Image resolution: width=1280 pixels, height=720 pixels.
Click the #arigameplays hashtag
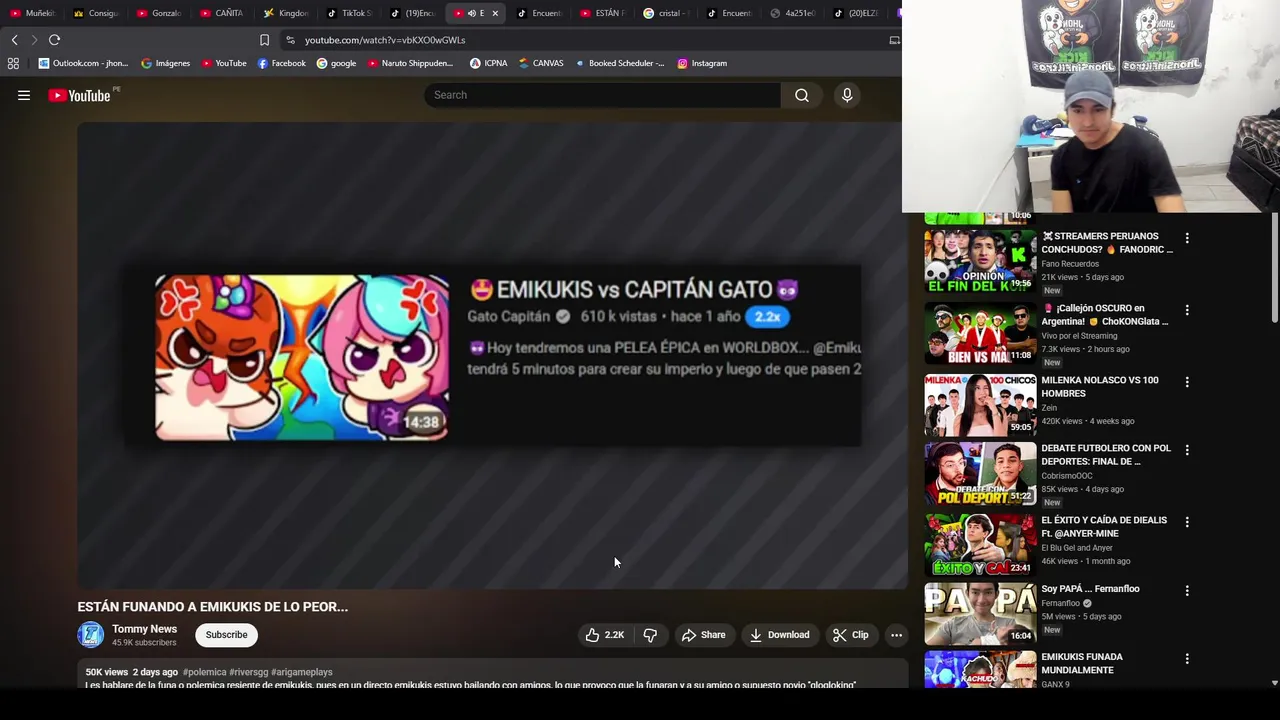point(302,672)
